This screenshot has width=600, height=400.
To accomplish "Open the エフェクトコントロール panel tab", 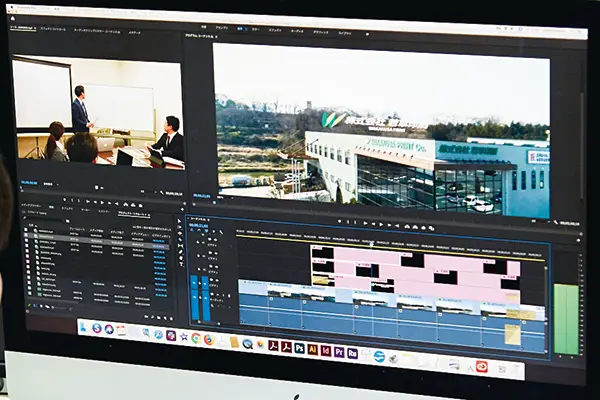I will [53, 29].
